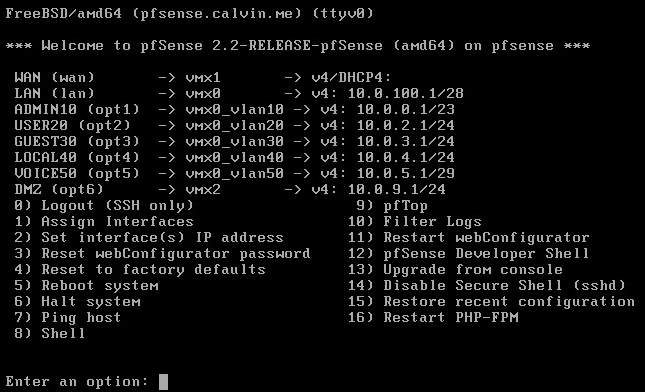Screen dimensions: 645x392
Task: Click the DMZ (opt6) interface row
Action: [230, 190]
